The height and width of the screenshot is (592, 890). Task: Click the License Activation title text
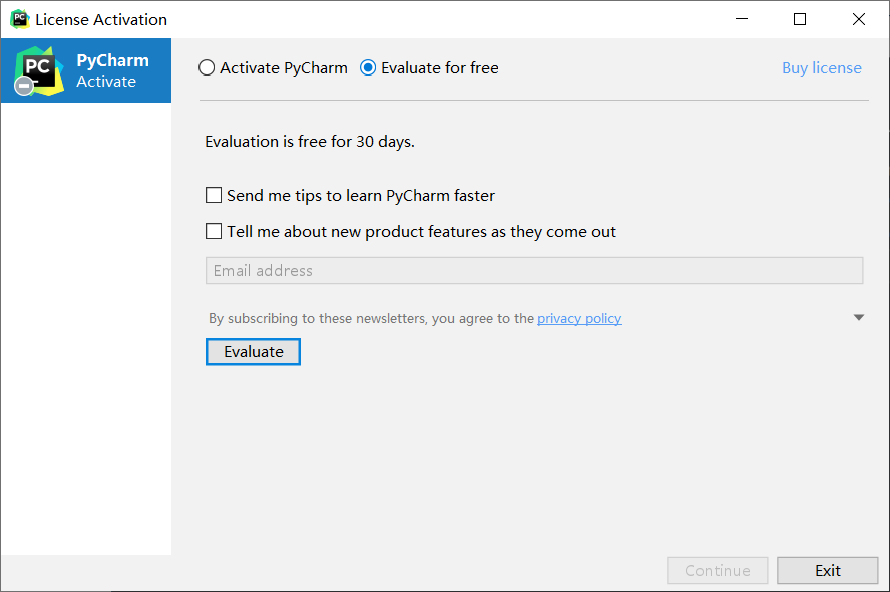[101, 19]
